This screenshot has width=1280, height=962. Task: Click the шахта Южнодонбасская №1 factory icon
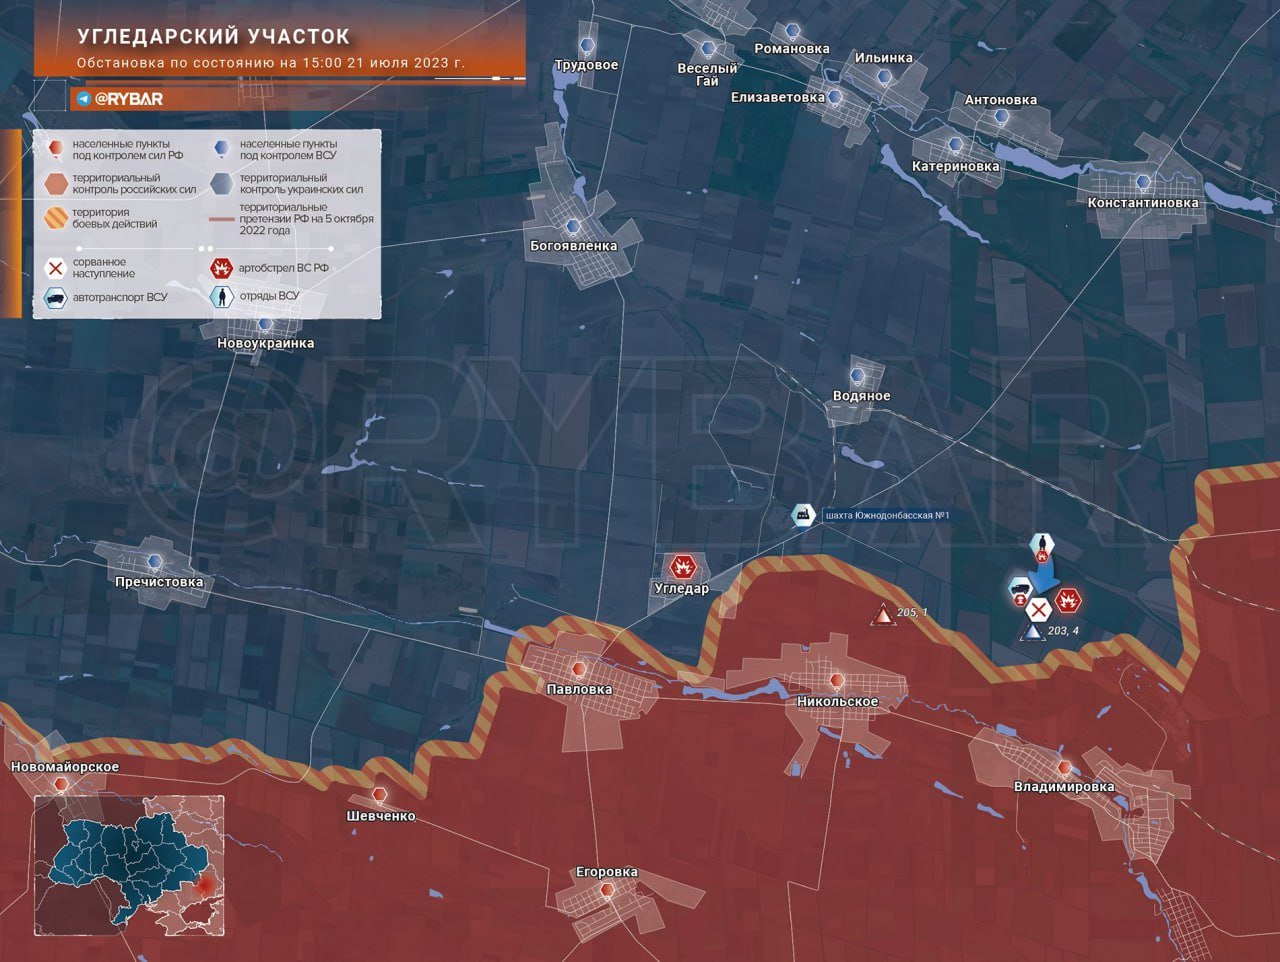(802, 515)
